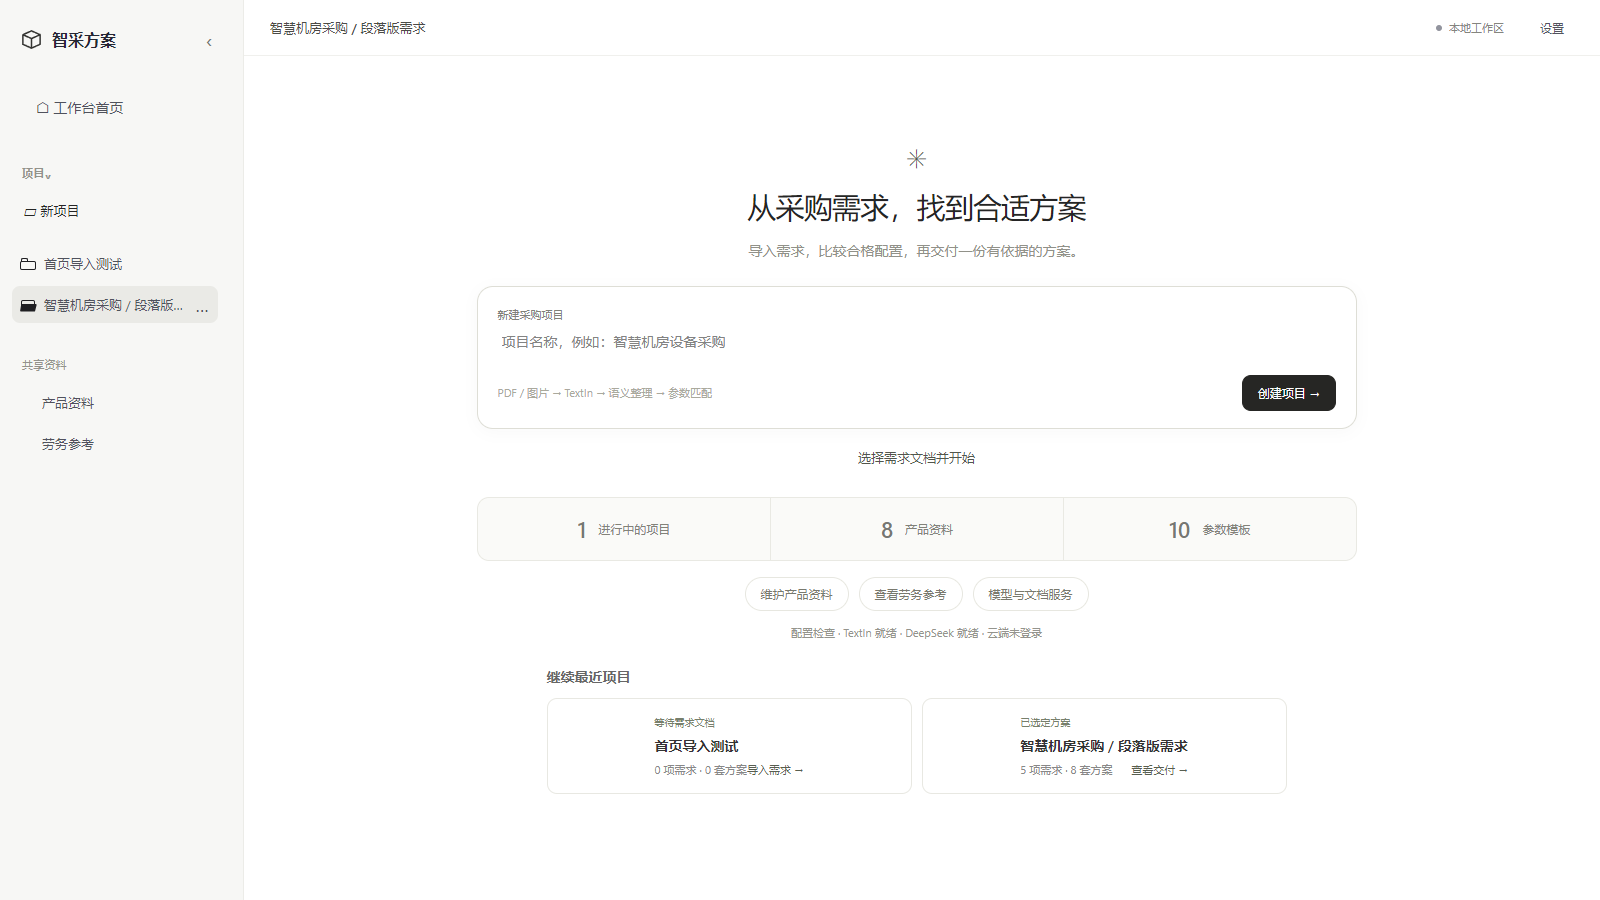
Task: Open 劳务参考 under shared resources
Action: coord(68,444)
